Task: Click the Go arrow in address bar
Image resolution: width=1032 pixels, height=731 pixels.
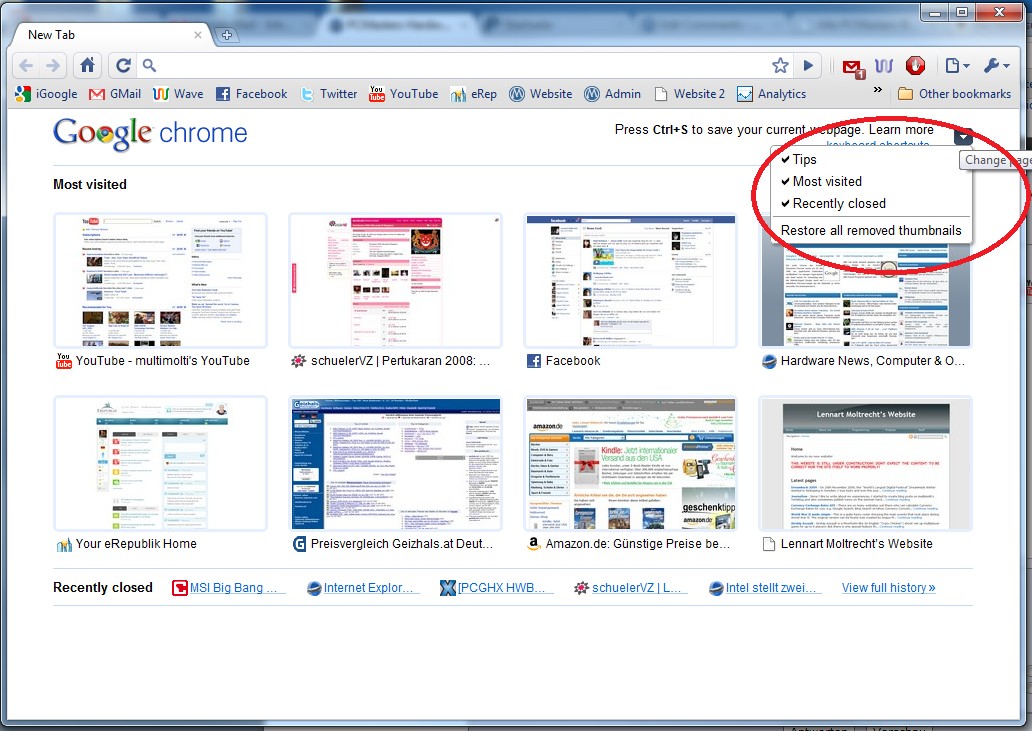Action: pyautogui.click(x=808, y=65)
